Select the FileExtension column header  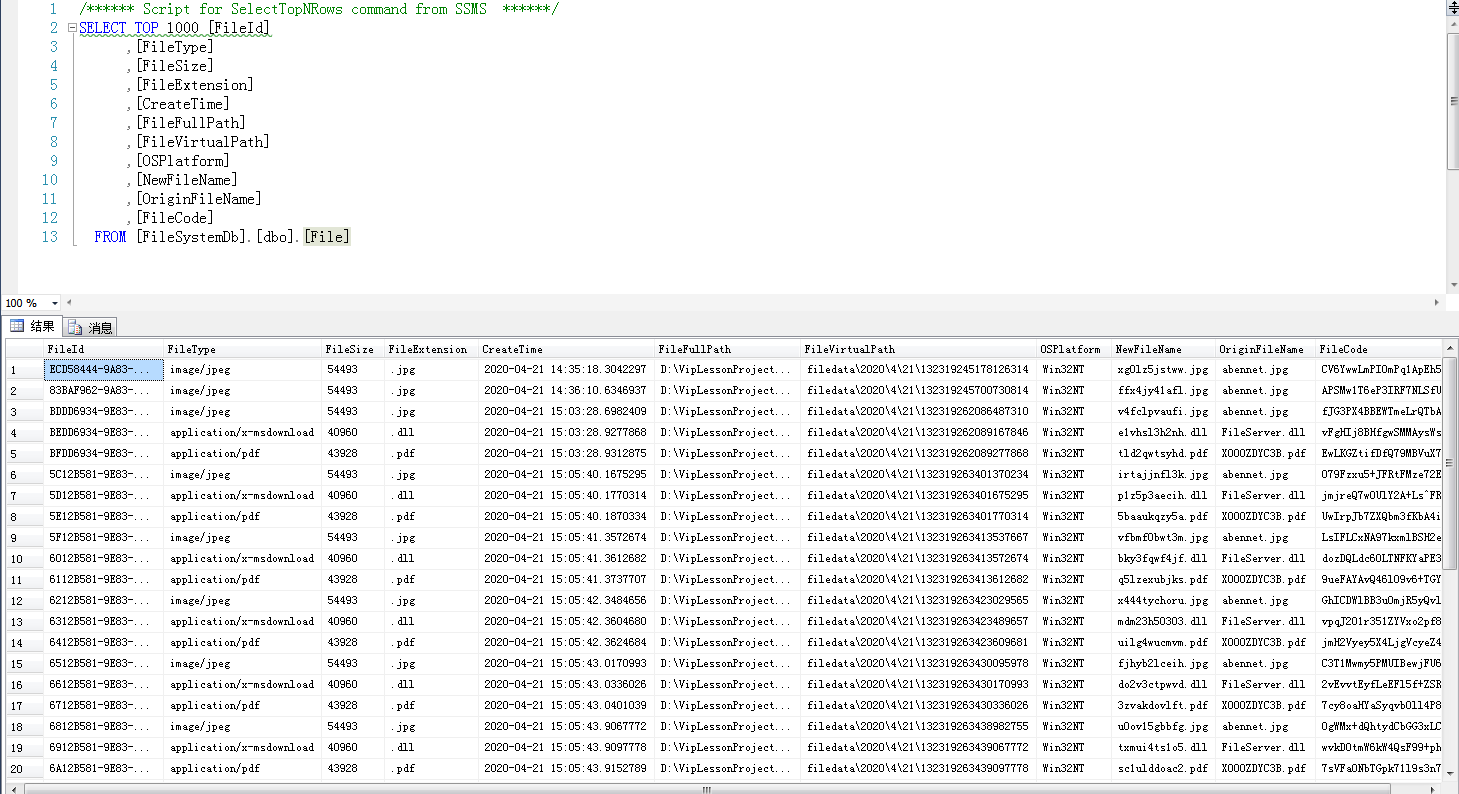431,349
